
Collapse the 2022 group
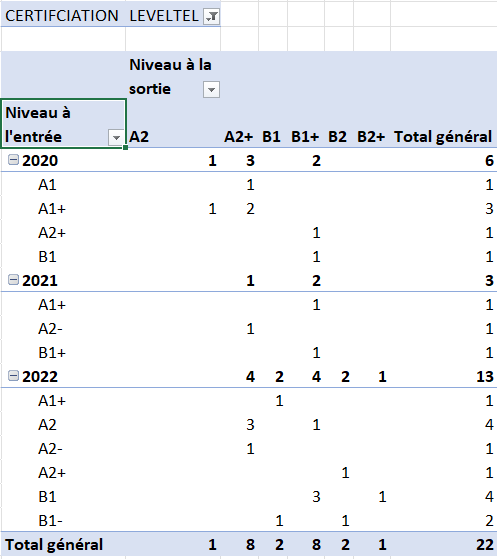point(14,376)
